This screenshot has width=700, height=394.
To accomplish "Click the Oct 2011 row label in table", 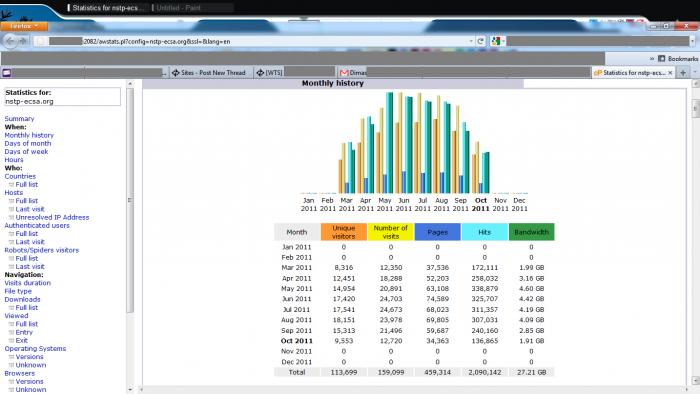I will point(296,341).
